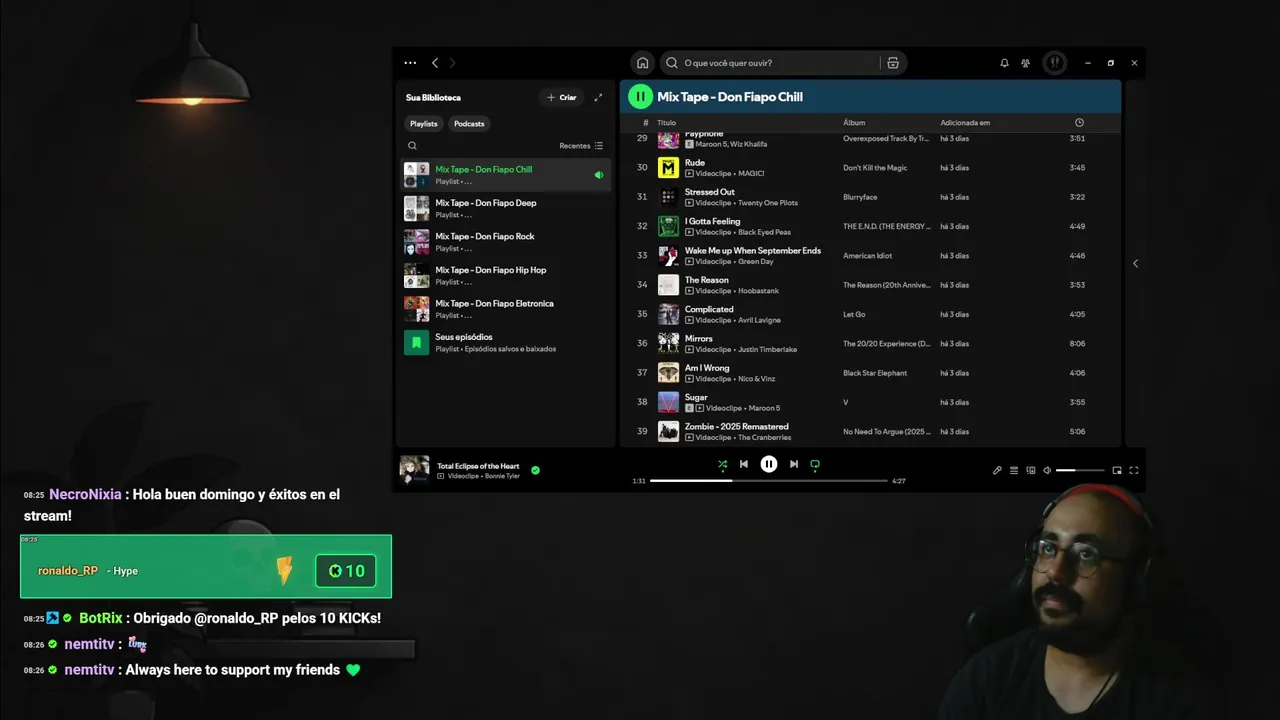
Task: Sort tracks by the Título column
Action: [x=666, y=123]
